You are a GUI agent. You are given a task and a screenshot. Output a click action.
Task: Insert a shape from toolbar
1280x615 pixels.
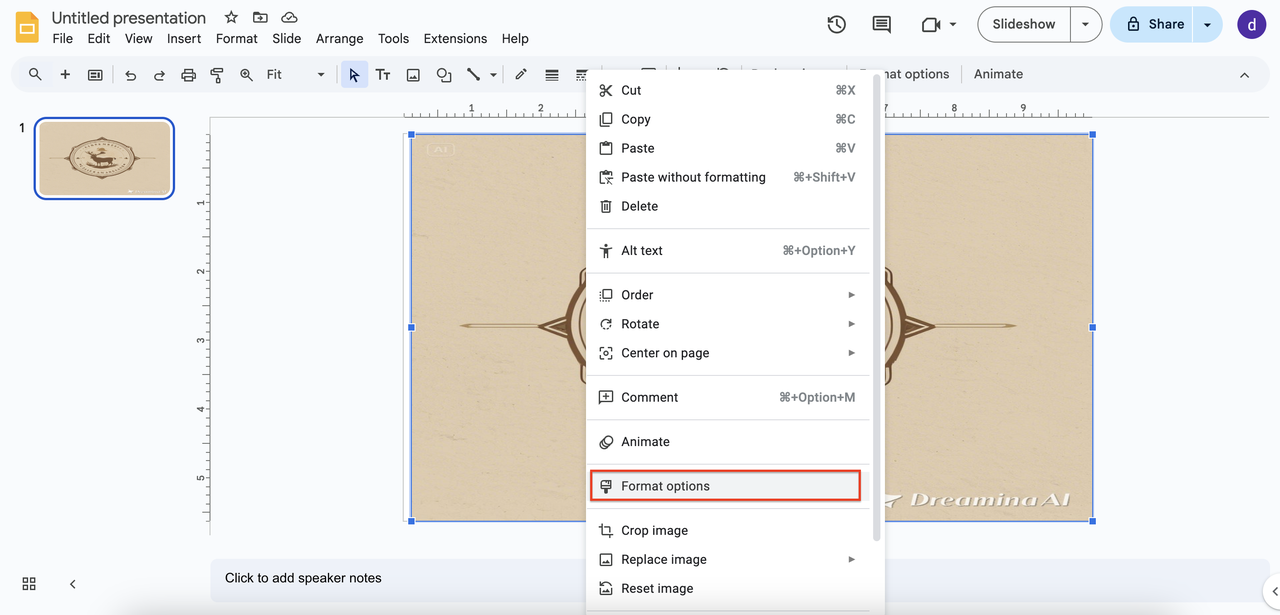pyautogui.click(x=444, y=74)
